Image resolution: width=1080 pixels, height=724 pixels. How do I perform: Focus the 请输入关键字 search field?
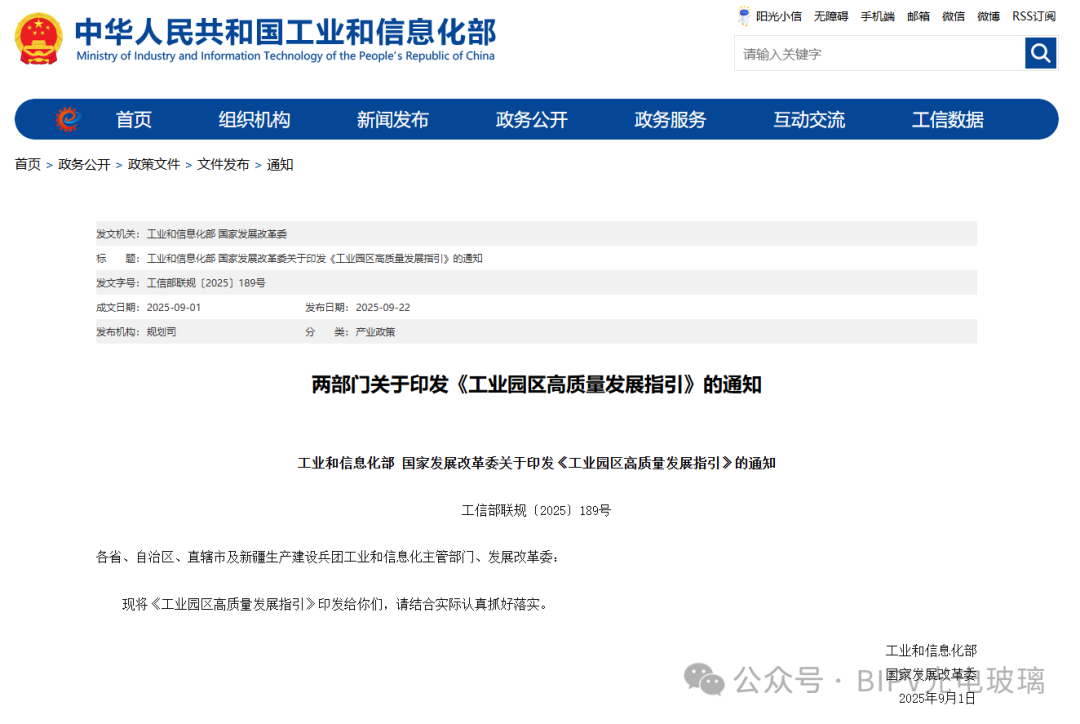pos(878,54)
